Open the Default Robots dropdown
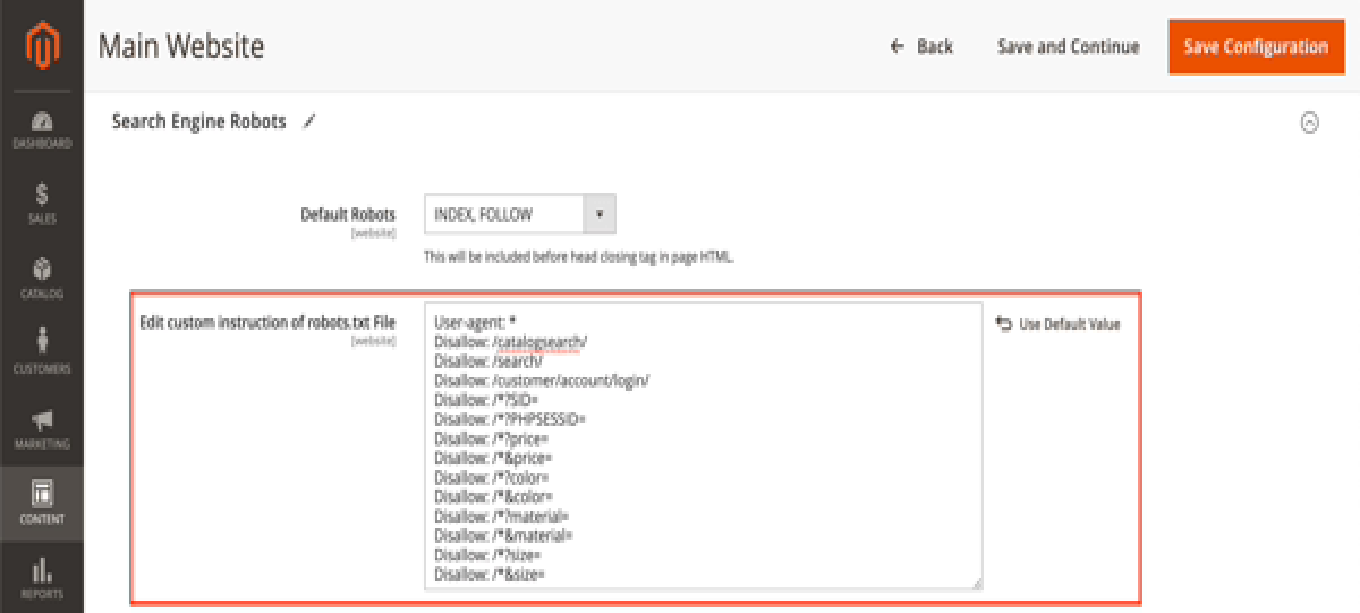Image resolution: width=1360 pixels, height=613 pixels. click(x=520, y=214)
